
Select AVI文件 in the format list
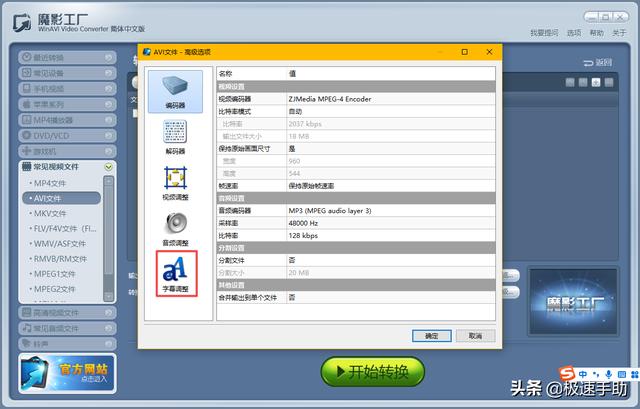(61, 198)
